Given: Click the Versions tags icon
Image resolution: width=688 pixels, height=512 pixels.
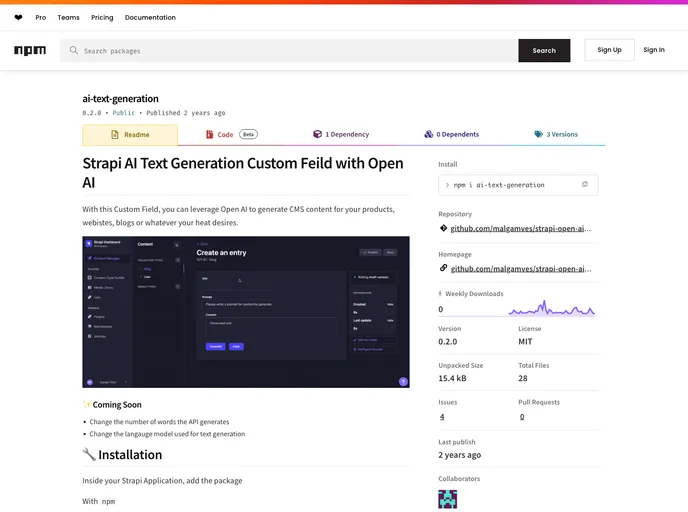Looking at the screenshot, I should [538, 134].
